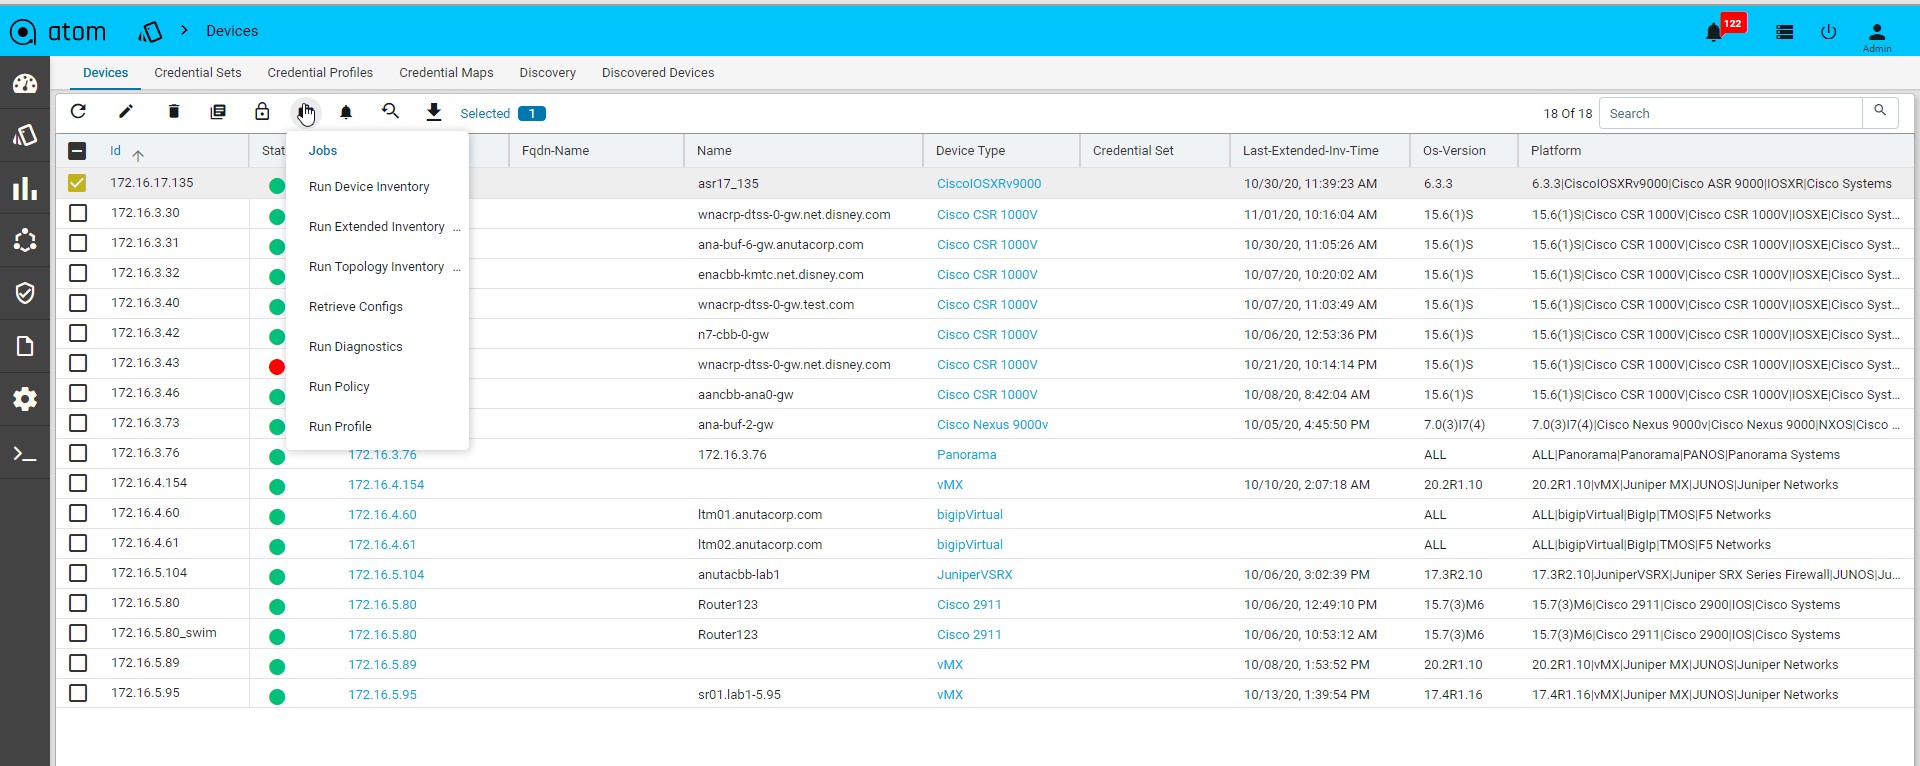
Task: Open the JuniperVSRX device type link
Action: [974, 575]
